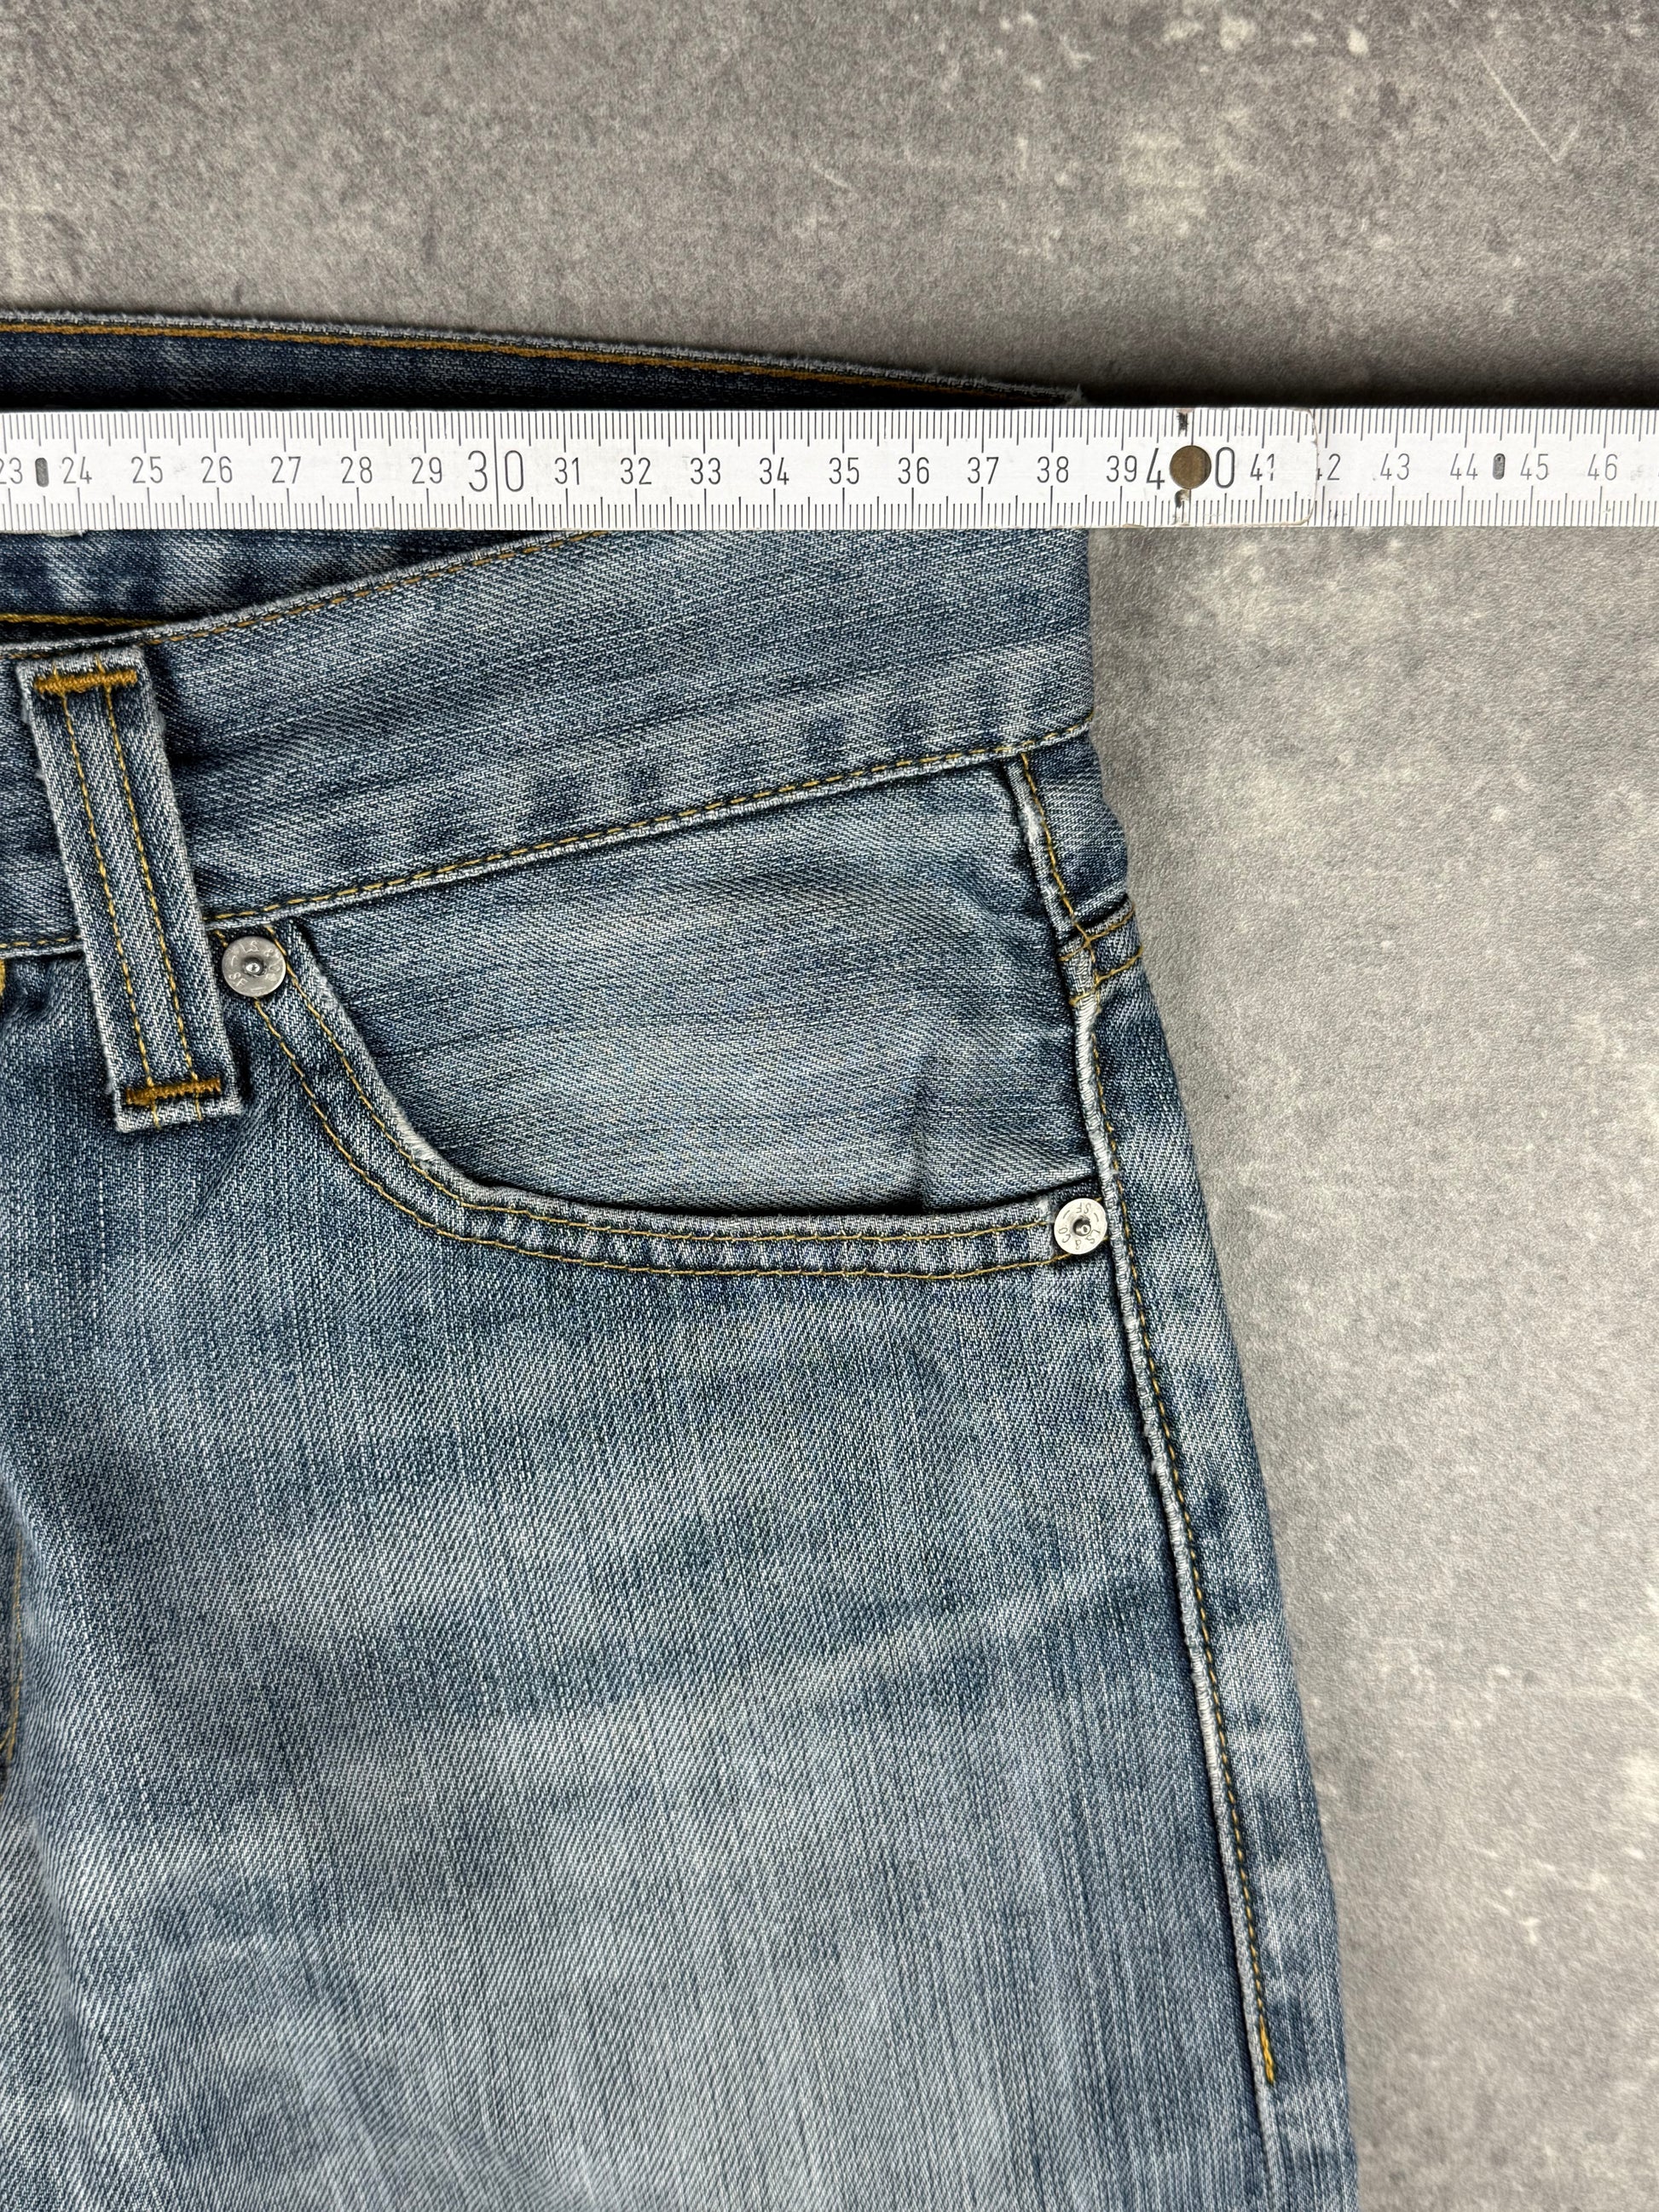
Task: Click the number 32 on the ruler
Action: 636,471
